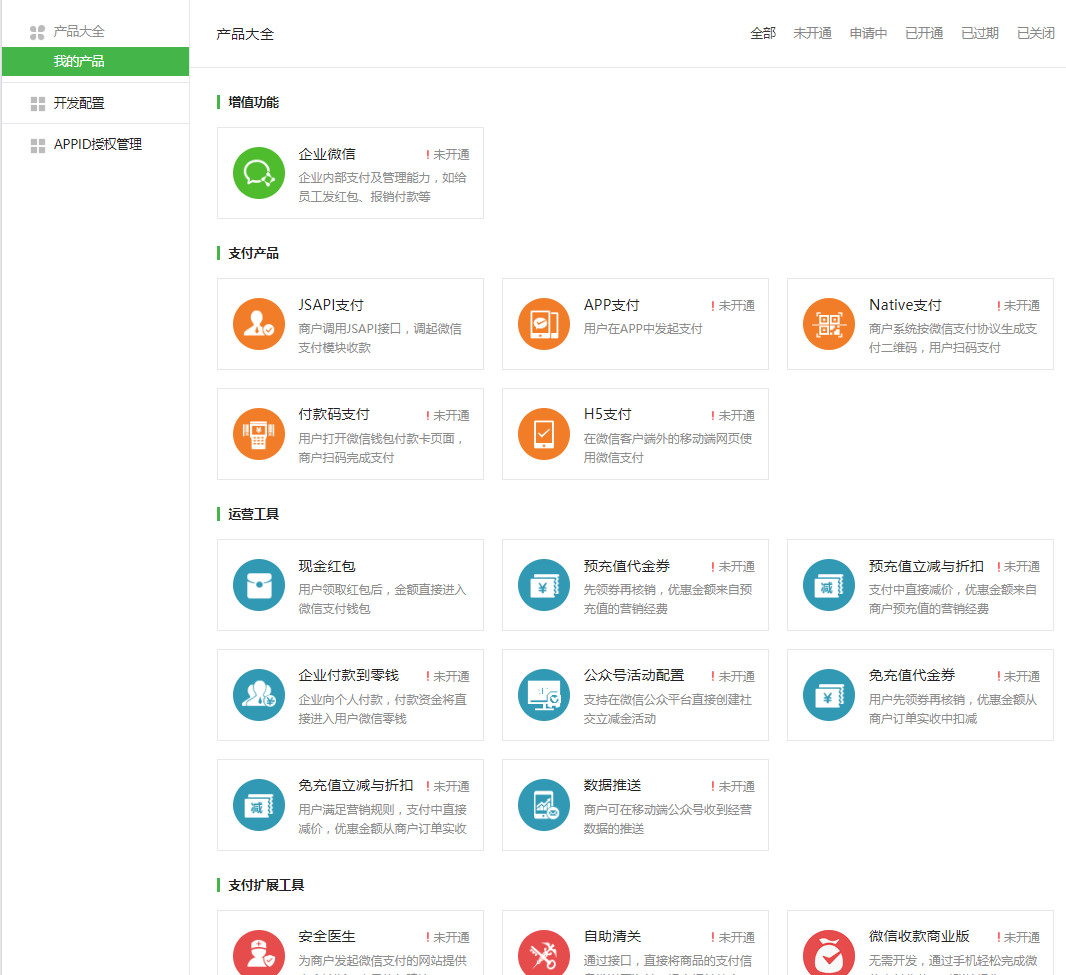Click the APPID授权管理 sidebar grid icon

point(37,146)
